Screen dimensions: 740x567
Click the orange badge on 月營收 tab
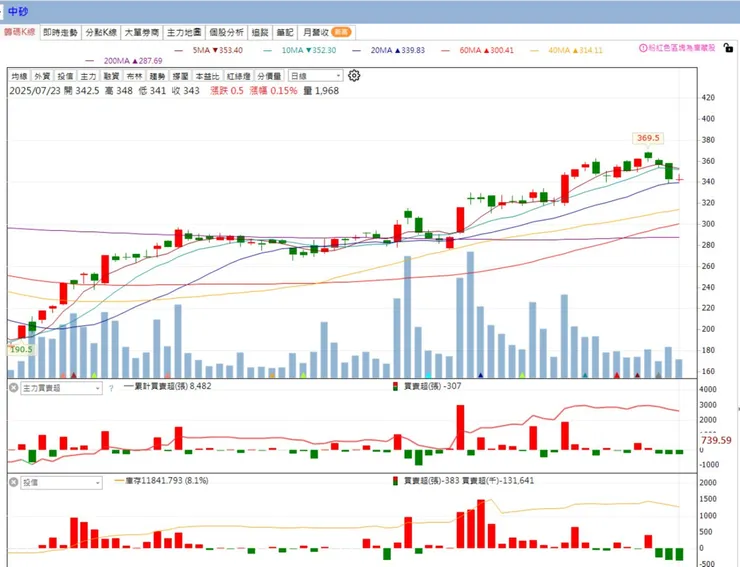point(341,32)
